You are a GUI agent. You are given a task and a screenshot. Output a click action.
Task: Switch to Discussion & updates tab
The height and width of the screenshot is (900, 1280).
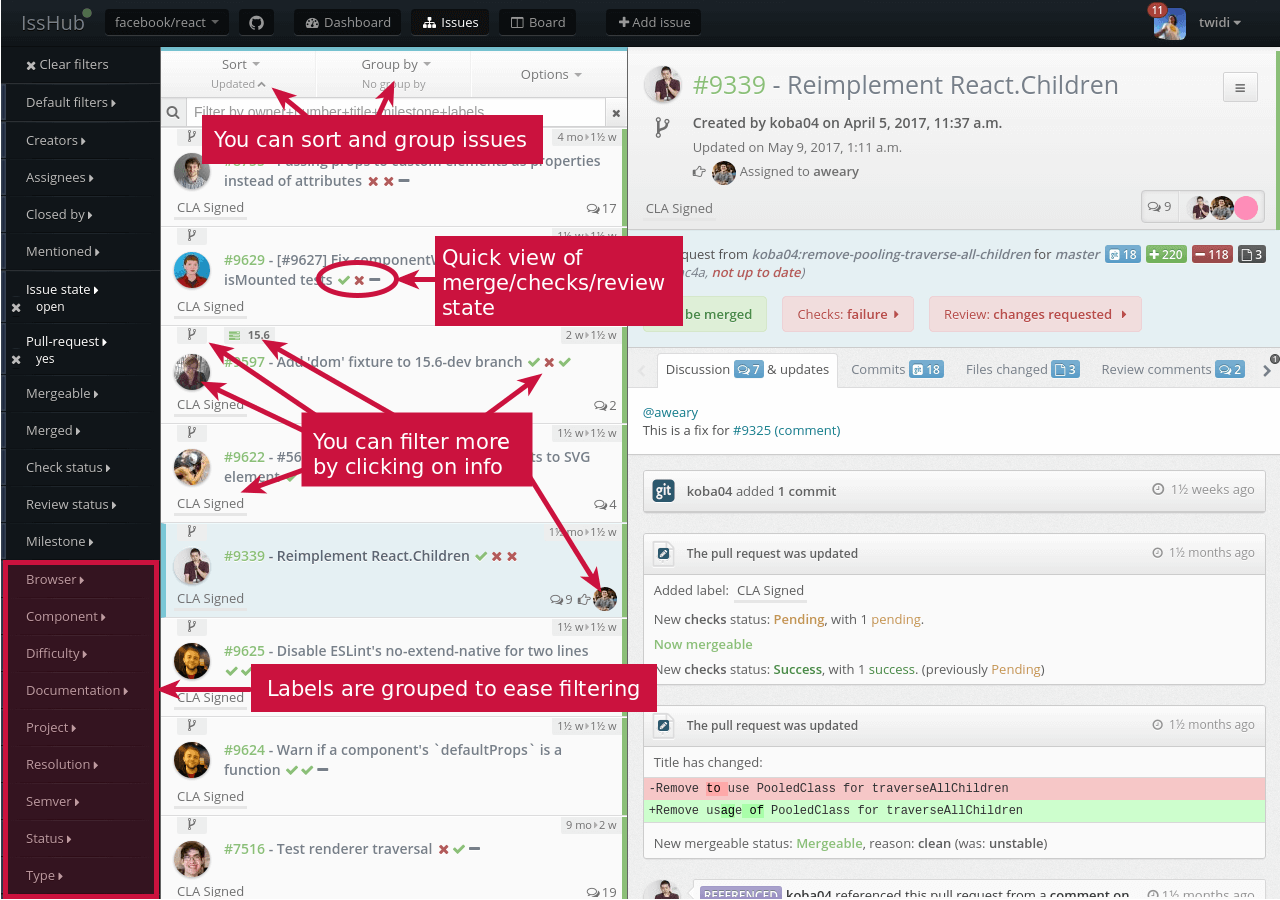click(x=747, y=369)
